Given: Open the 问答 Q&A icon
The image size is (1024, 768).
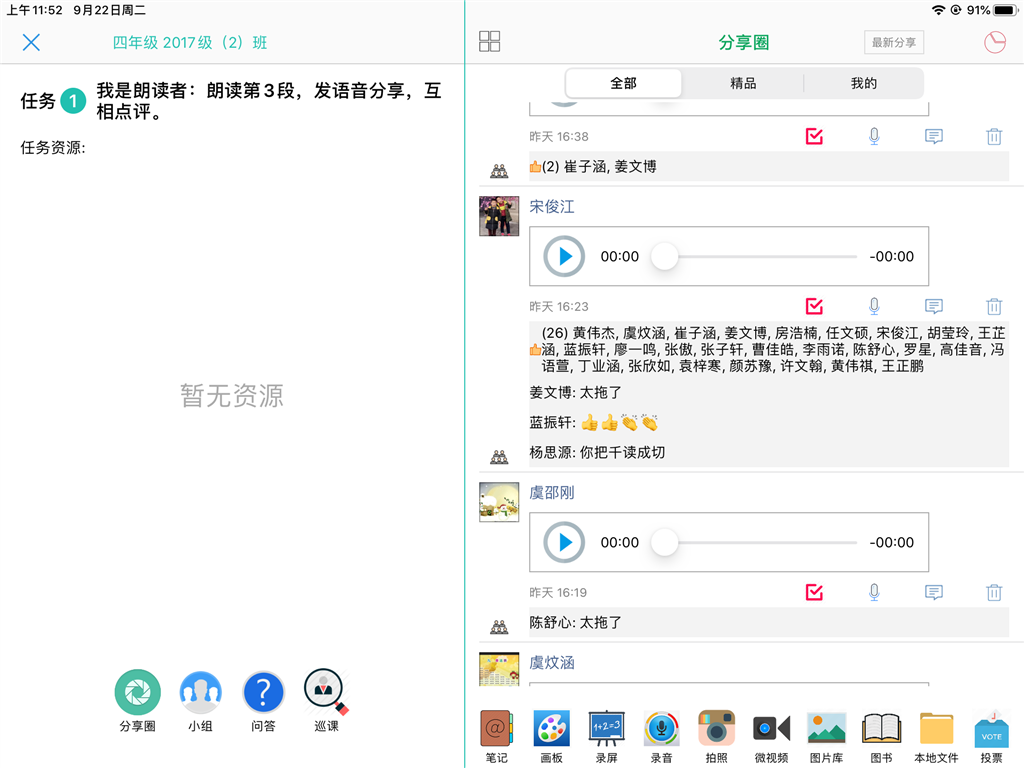Looking at the screenshot, I should coord(263,692).
